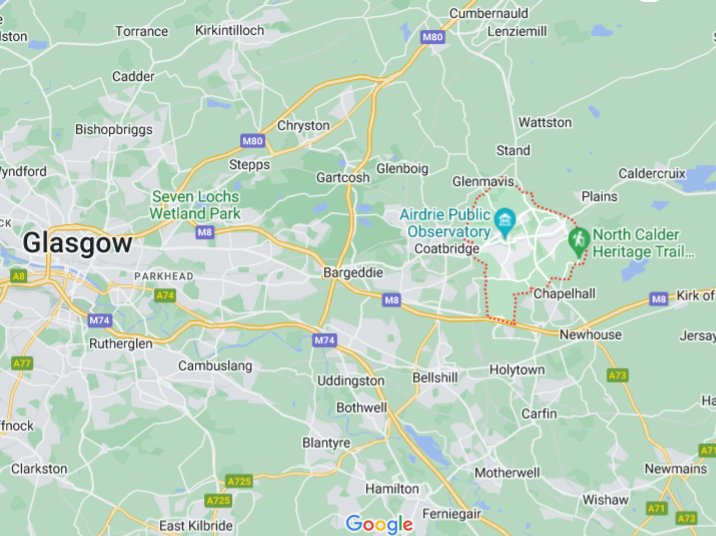
Task: Click the M80 shield near Cumbernauld
Action: point(432,37)
